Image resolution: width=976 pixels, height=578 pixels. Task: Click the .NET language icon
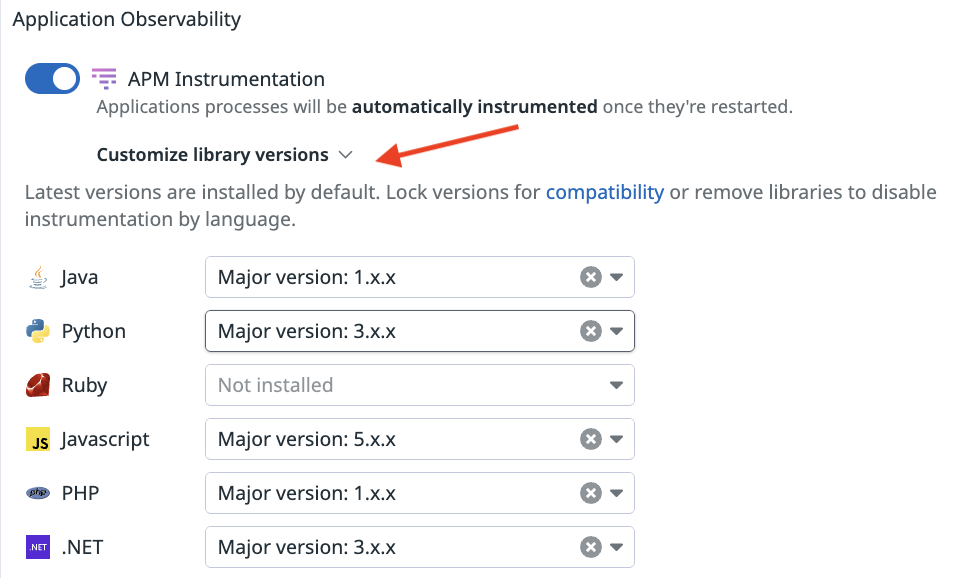coord(38,547)
